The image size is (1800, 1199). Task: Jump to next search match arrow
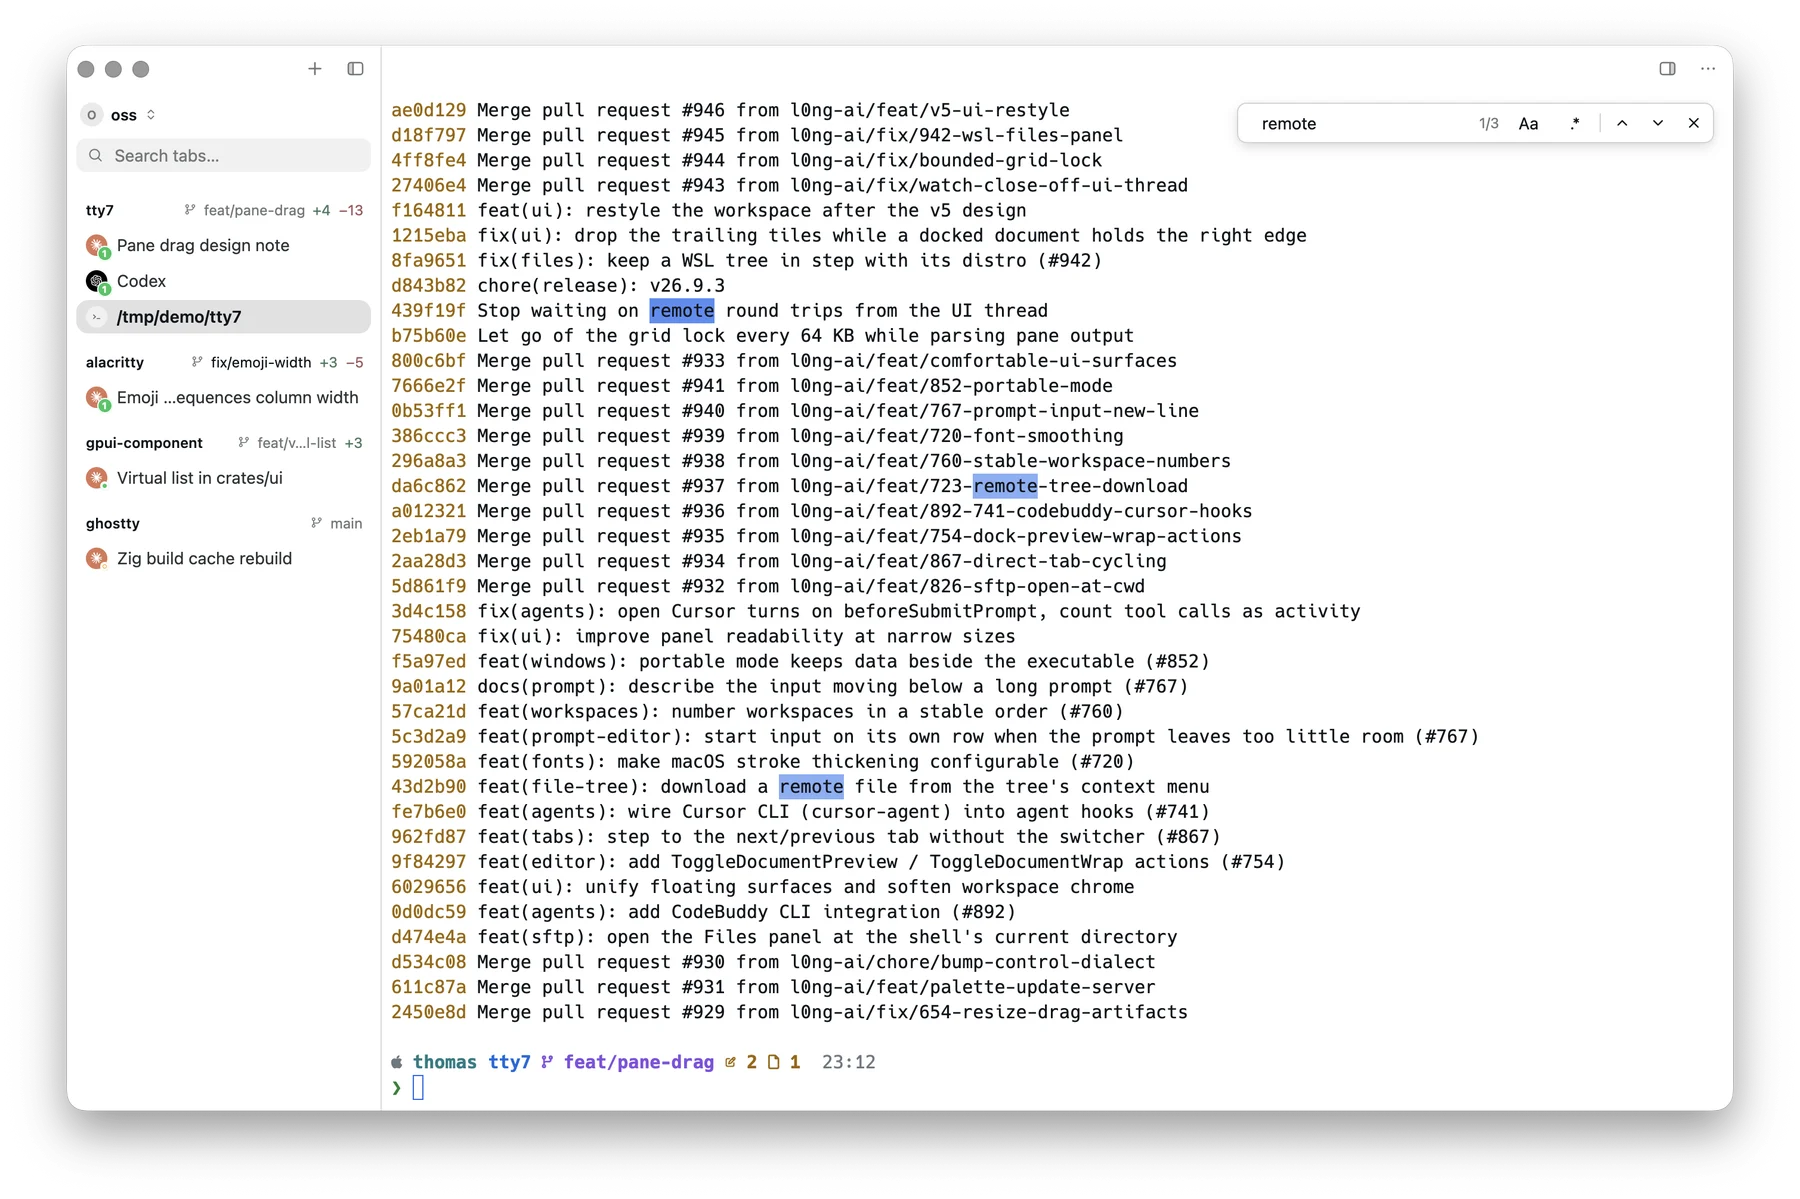(x=1658, y=123)
